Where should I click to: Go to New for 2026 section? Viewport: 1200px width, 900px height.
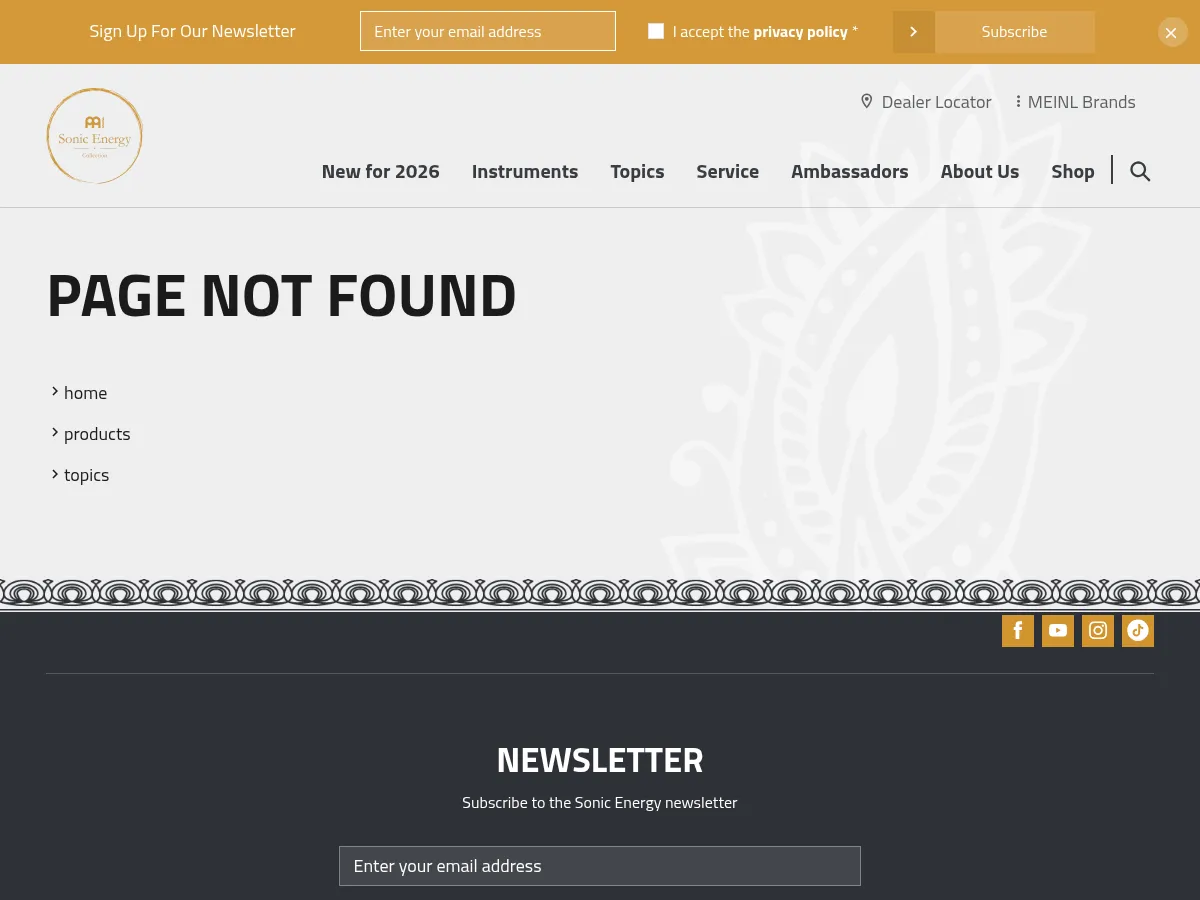[380, 171]
